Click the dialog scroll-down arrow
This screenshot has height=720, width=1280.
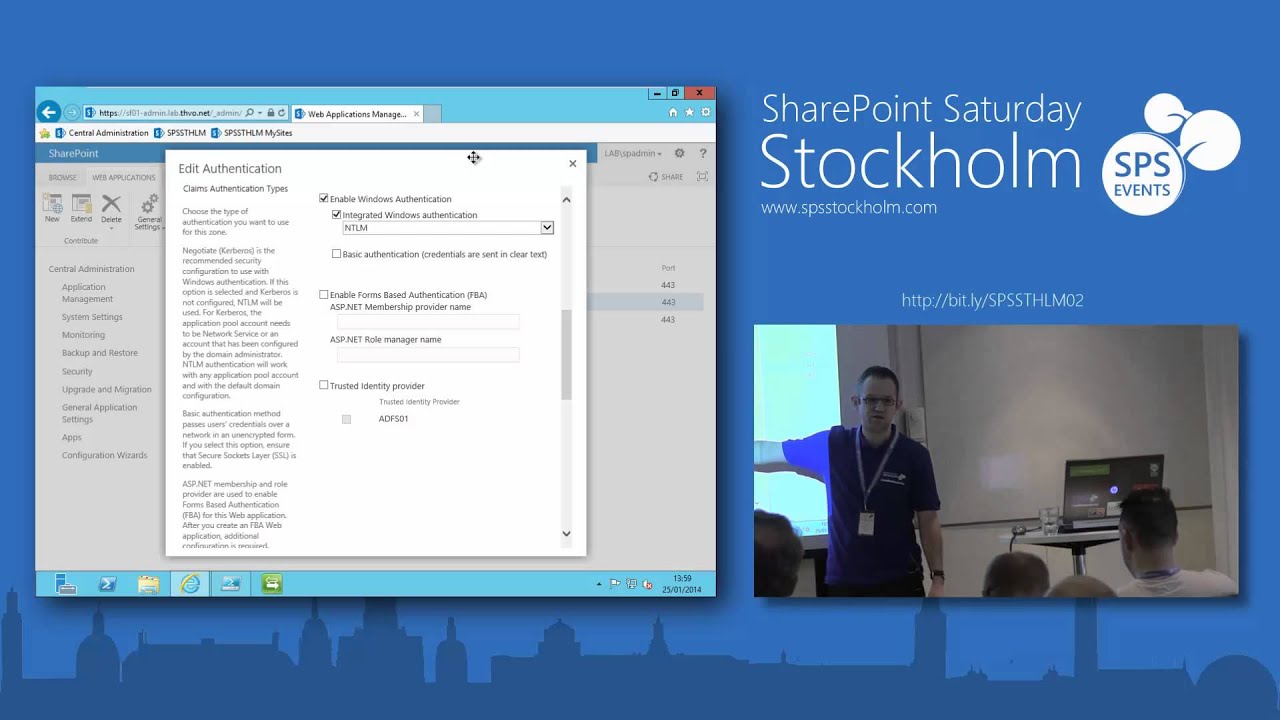click(566, 533)
